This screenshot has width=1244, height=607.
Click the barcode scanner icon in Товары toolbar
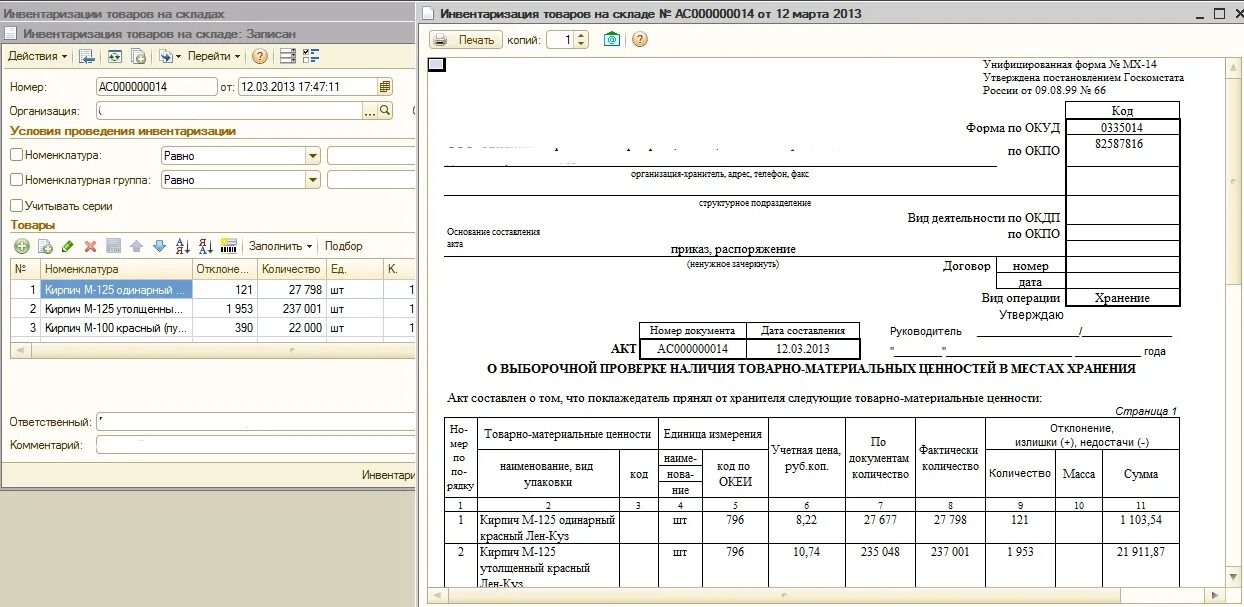(228, 246)
